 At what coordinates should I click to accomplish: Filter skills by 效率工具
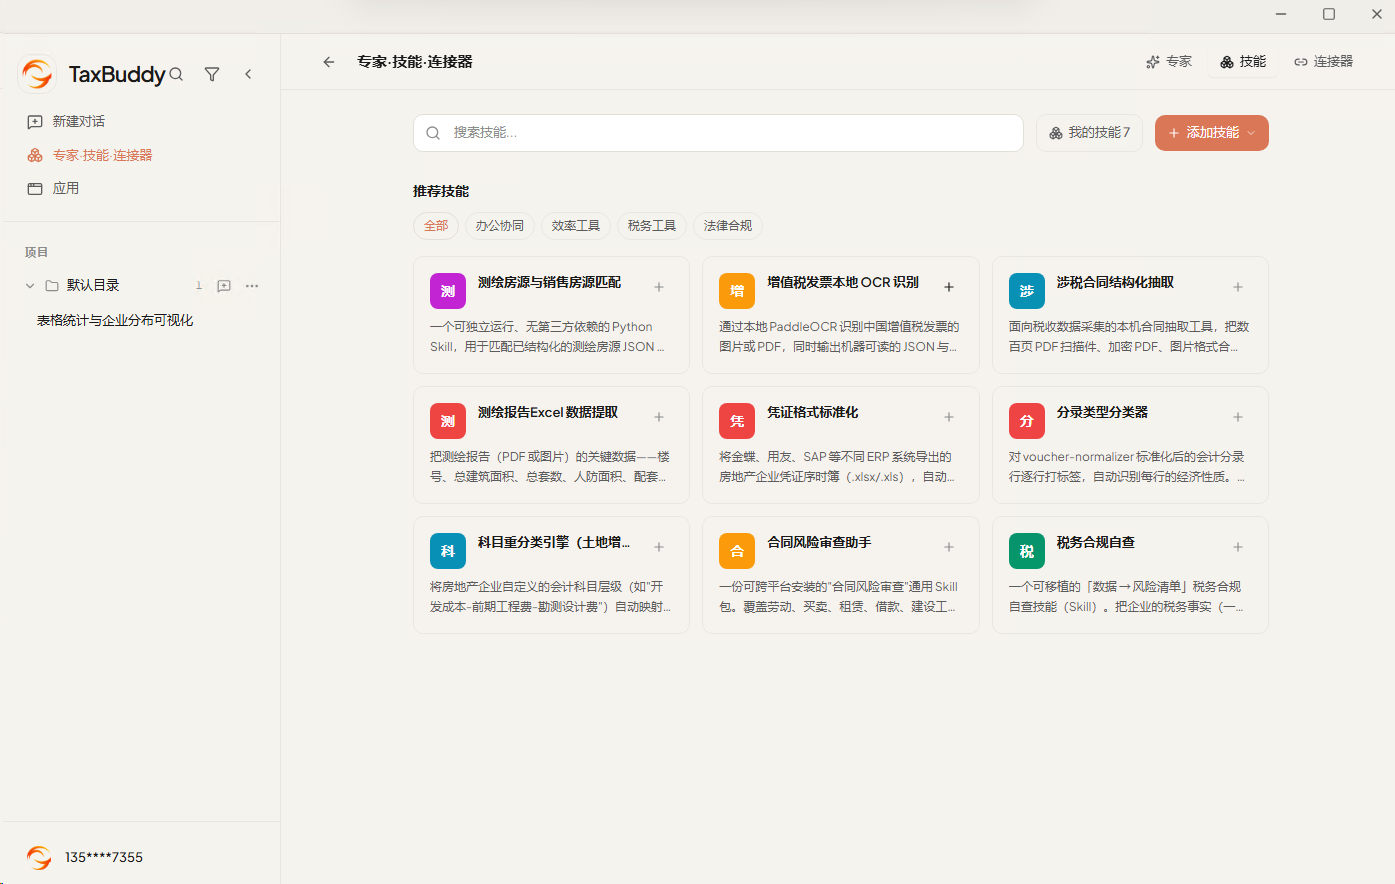pos(576,226)
